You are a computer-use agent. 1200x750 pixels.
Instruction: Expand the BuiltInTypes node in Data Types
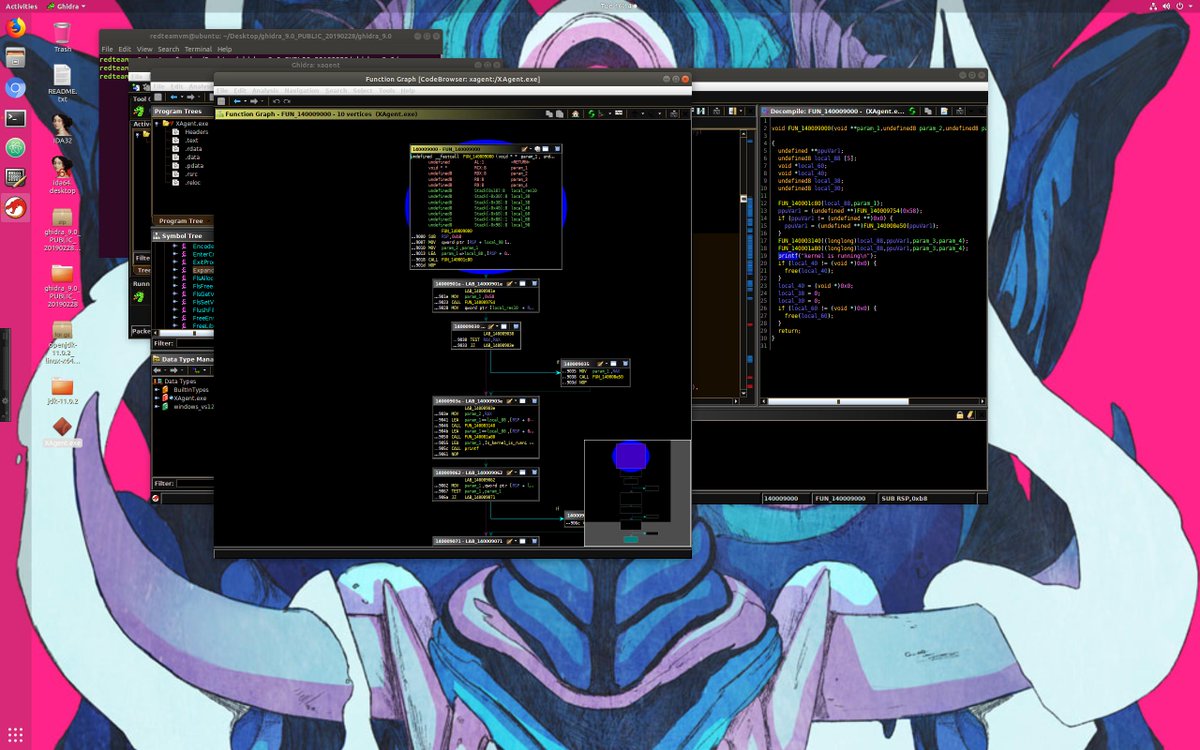pos(156,389)
